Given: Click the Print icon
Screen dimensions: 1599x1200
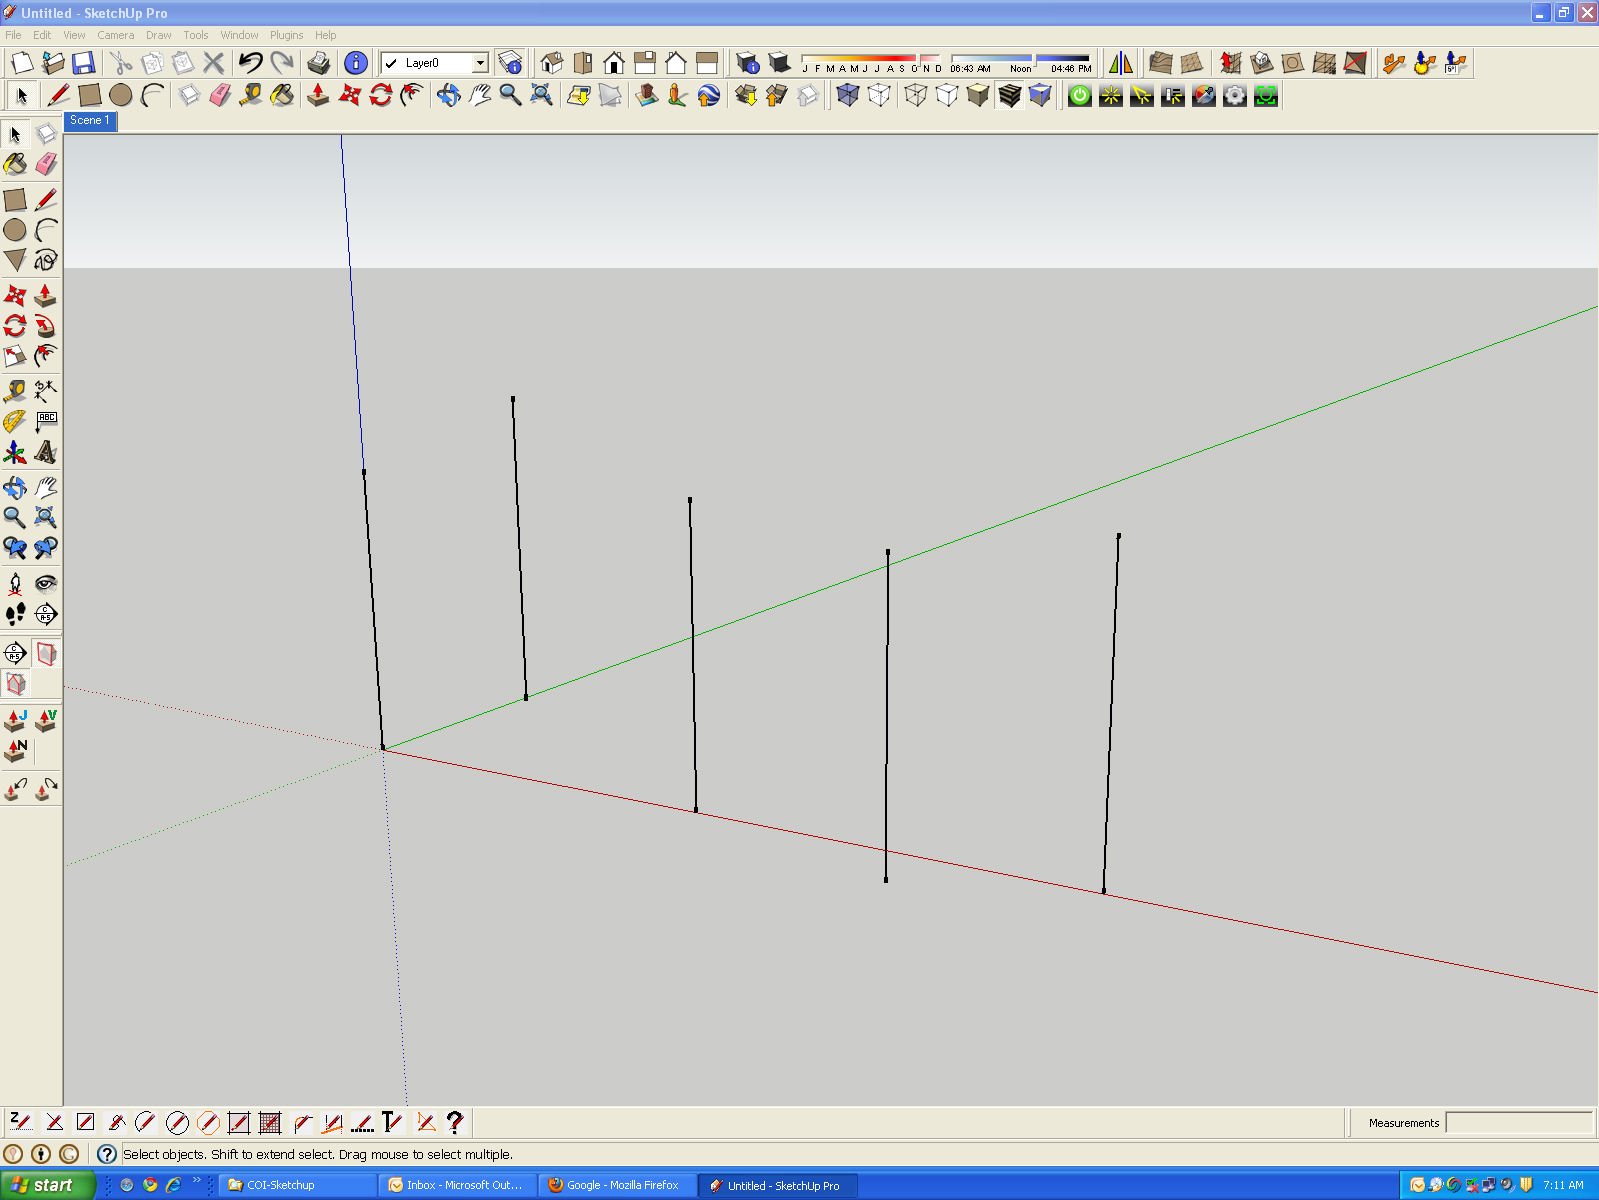Looking at the screenshot, I should [x=318, y=63].
